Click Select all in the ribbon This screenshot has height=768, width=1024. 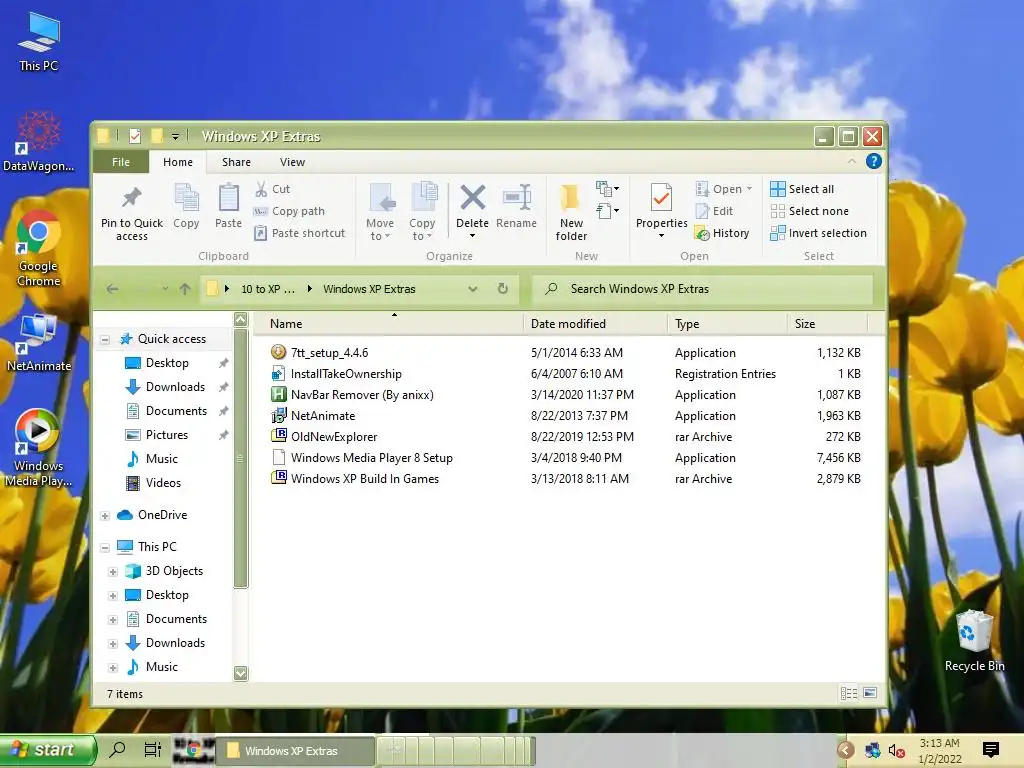(802, 189)
